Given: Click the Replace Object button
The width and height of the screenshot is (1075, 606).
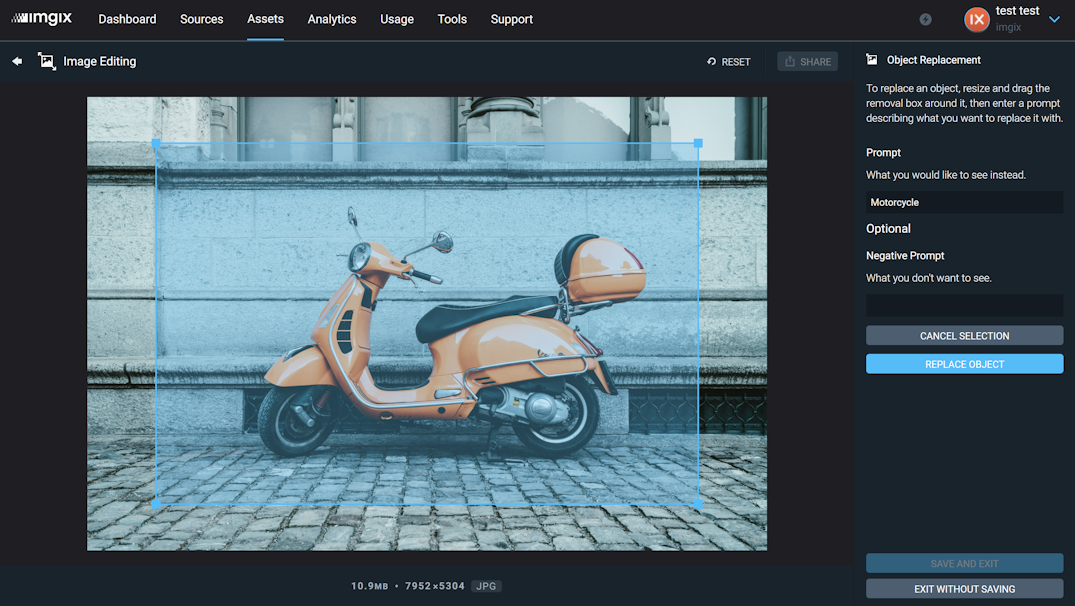Looking at the screenshot, I should (x=963, y=363).
